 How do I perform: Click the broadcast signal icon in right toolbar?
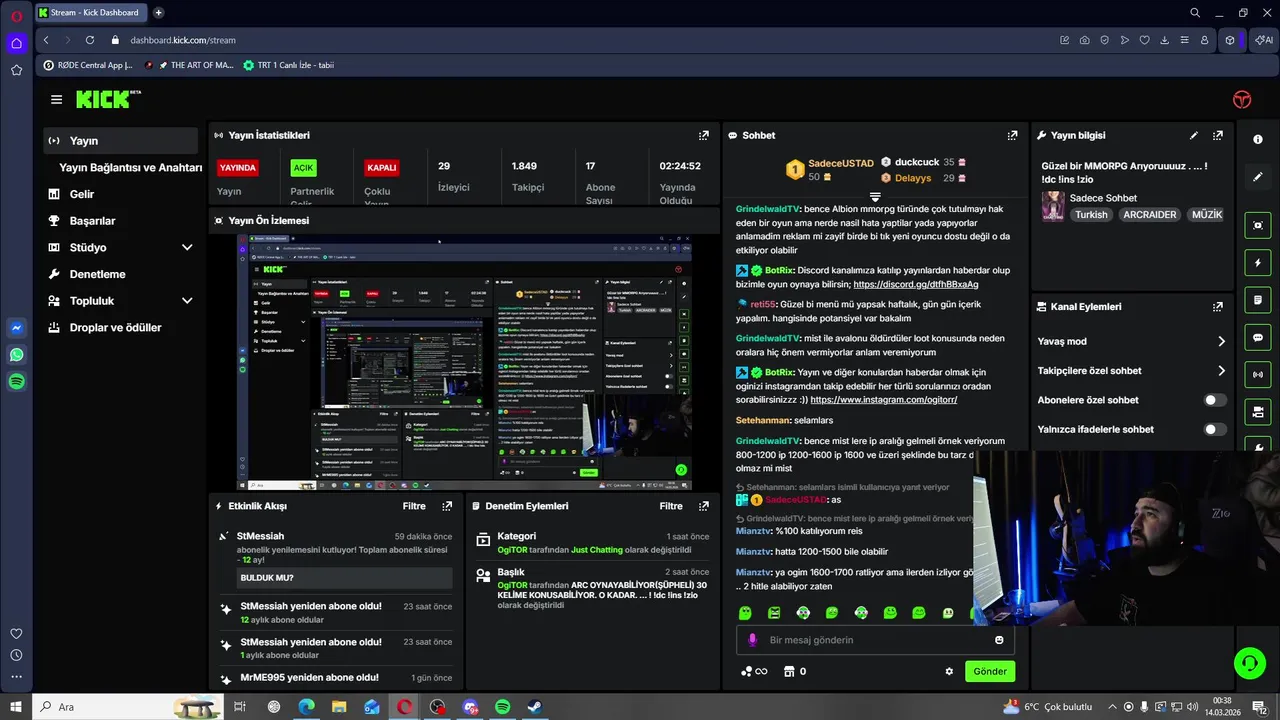click(x=1258, y=375)
